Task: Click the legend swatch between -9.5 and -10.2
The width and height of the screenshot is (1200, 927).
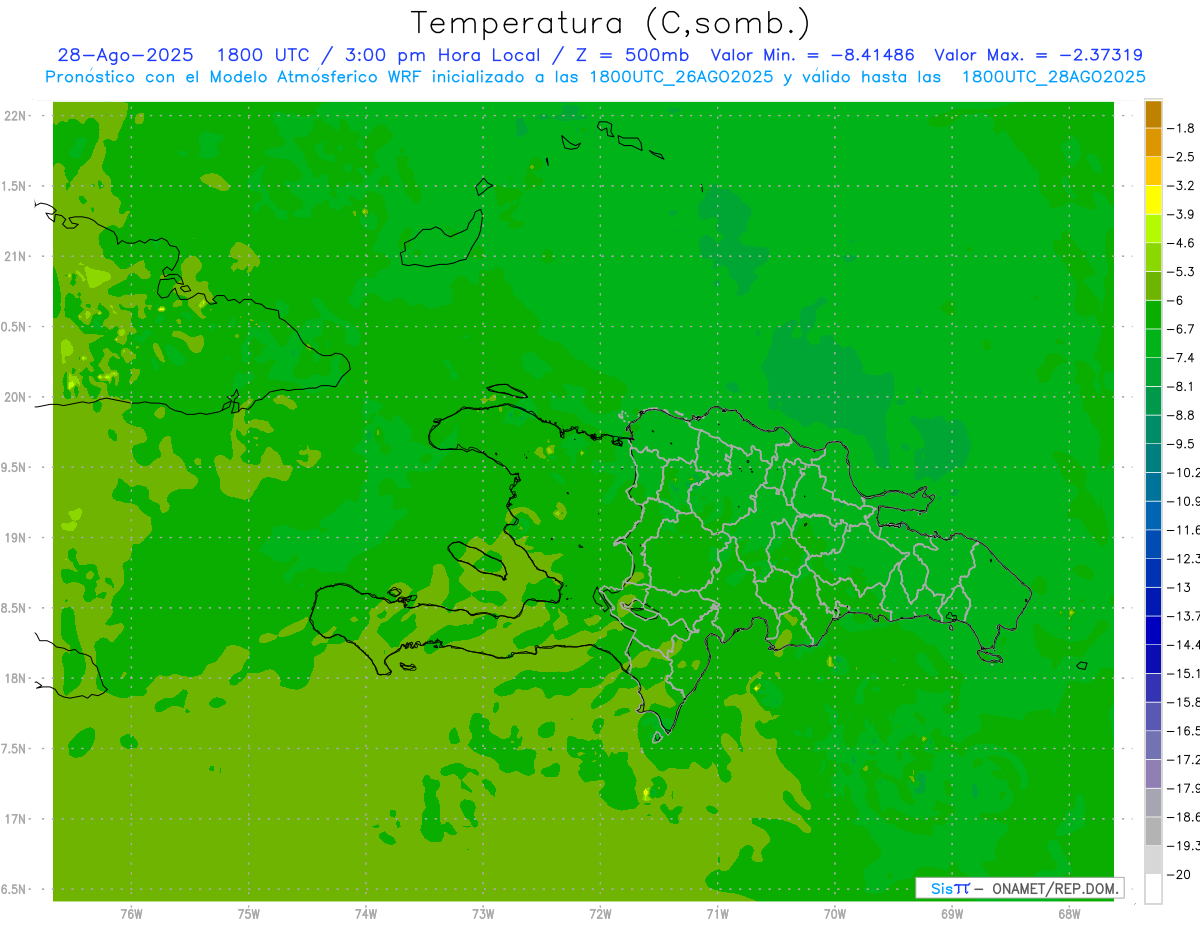Action: click(x=1153, y=458)
